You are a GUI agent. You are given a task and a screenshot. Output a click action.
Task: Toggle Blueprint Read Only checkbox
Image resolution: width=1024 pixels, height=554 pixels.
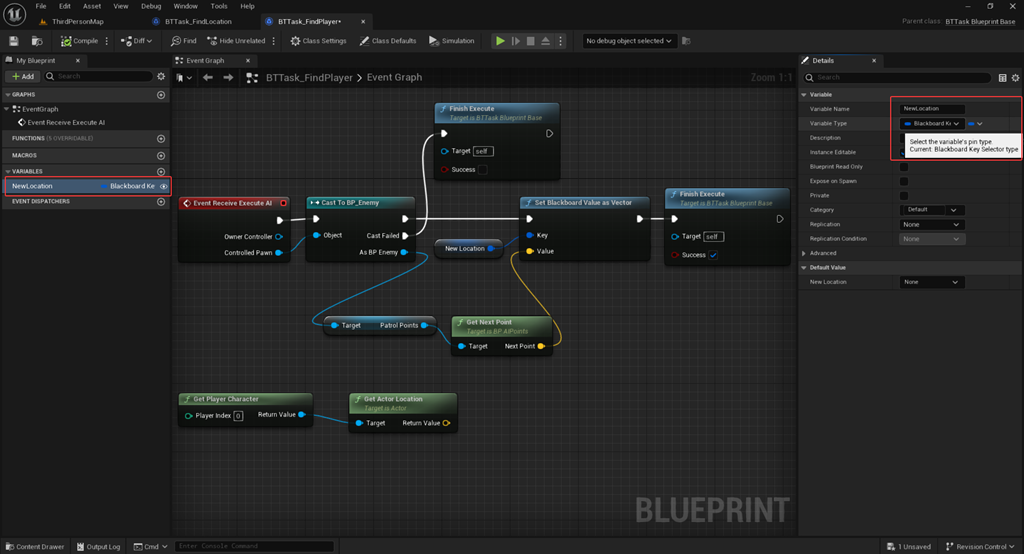point(904,167)
